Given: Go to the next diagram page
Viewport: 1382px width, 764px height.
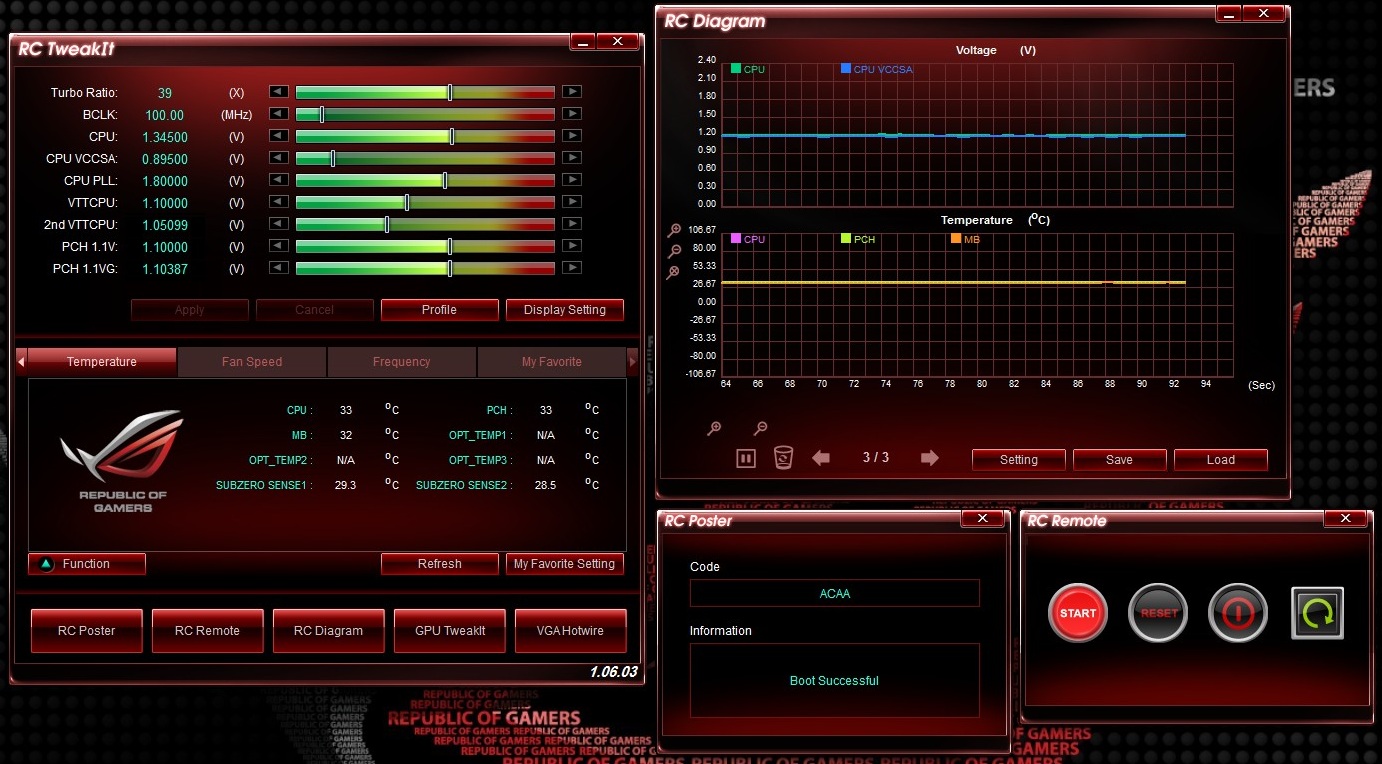Looking at the screenshot, I should click(929, 458).
